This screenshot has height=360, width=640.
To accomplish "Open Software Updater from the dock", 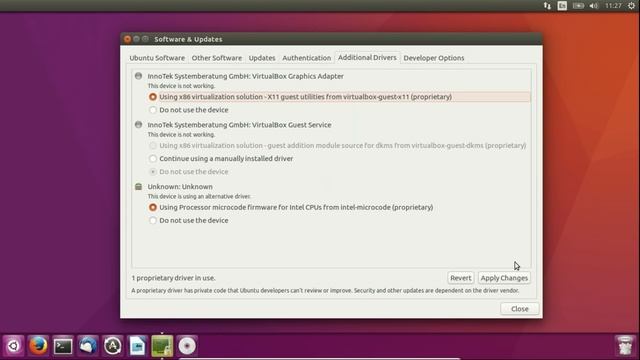I will pyautogui.click(x=113, y=346).
